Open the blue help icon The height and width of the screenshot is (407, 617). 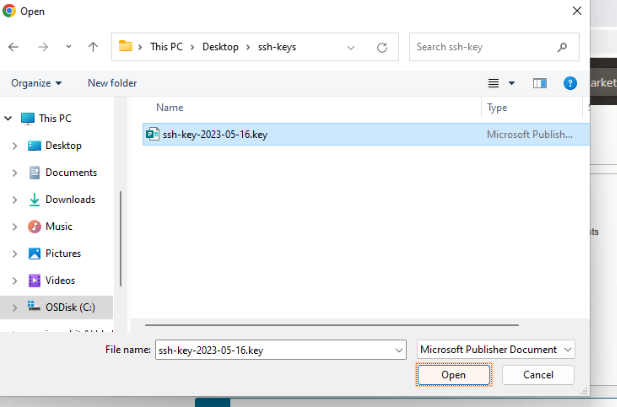click(x=570, y=83)
